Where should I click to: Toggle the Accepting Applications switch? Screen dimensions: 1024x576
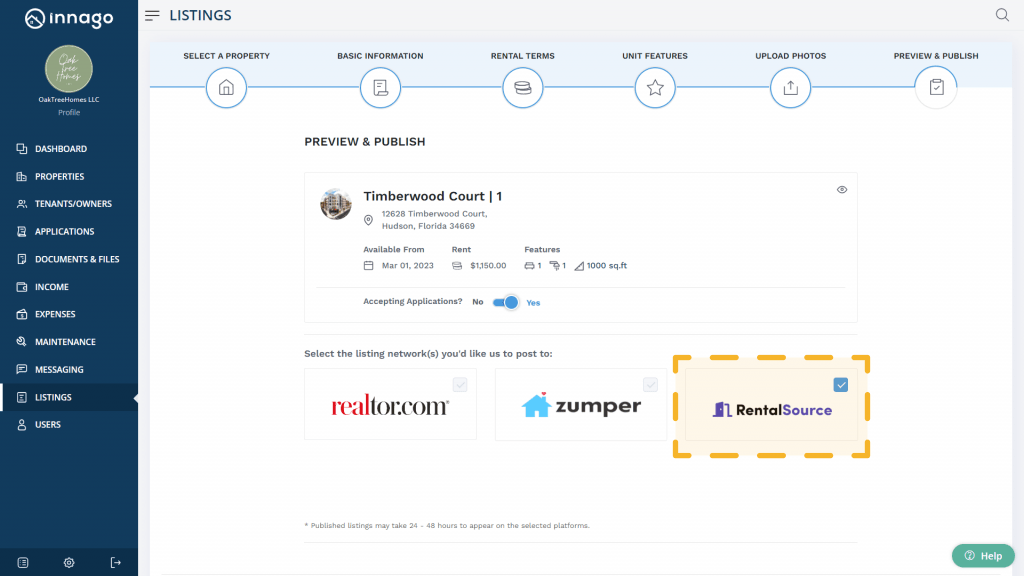(506, 302)
